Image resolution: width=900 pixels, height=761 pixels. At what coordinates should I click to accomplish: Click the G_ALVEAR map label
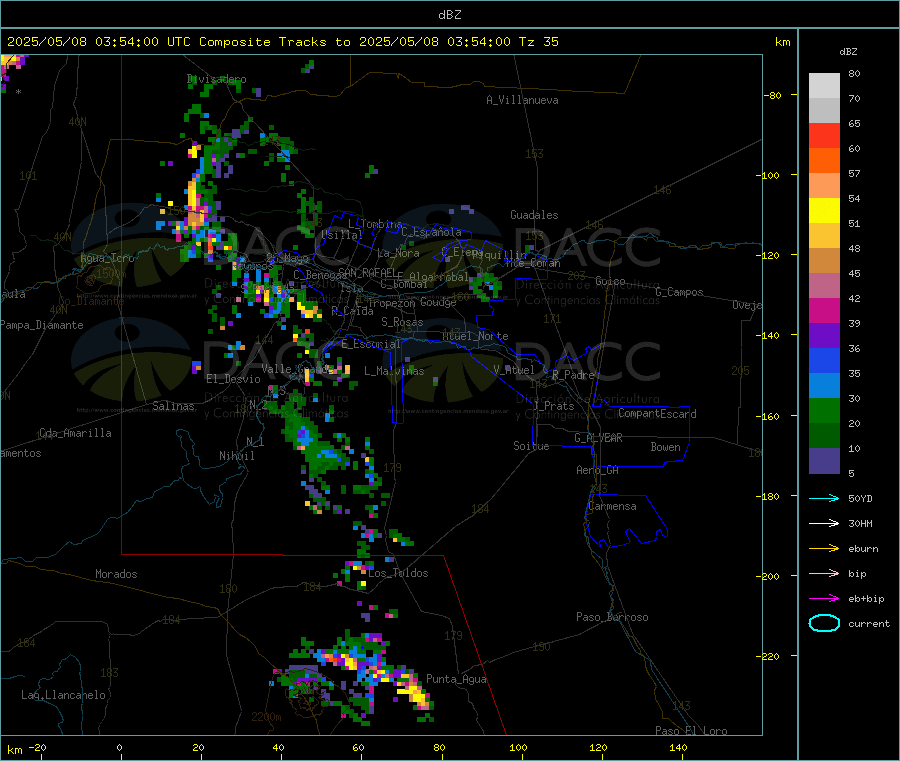(x=598, y=438)
